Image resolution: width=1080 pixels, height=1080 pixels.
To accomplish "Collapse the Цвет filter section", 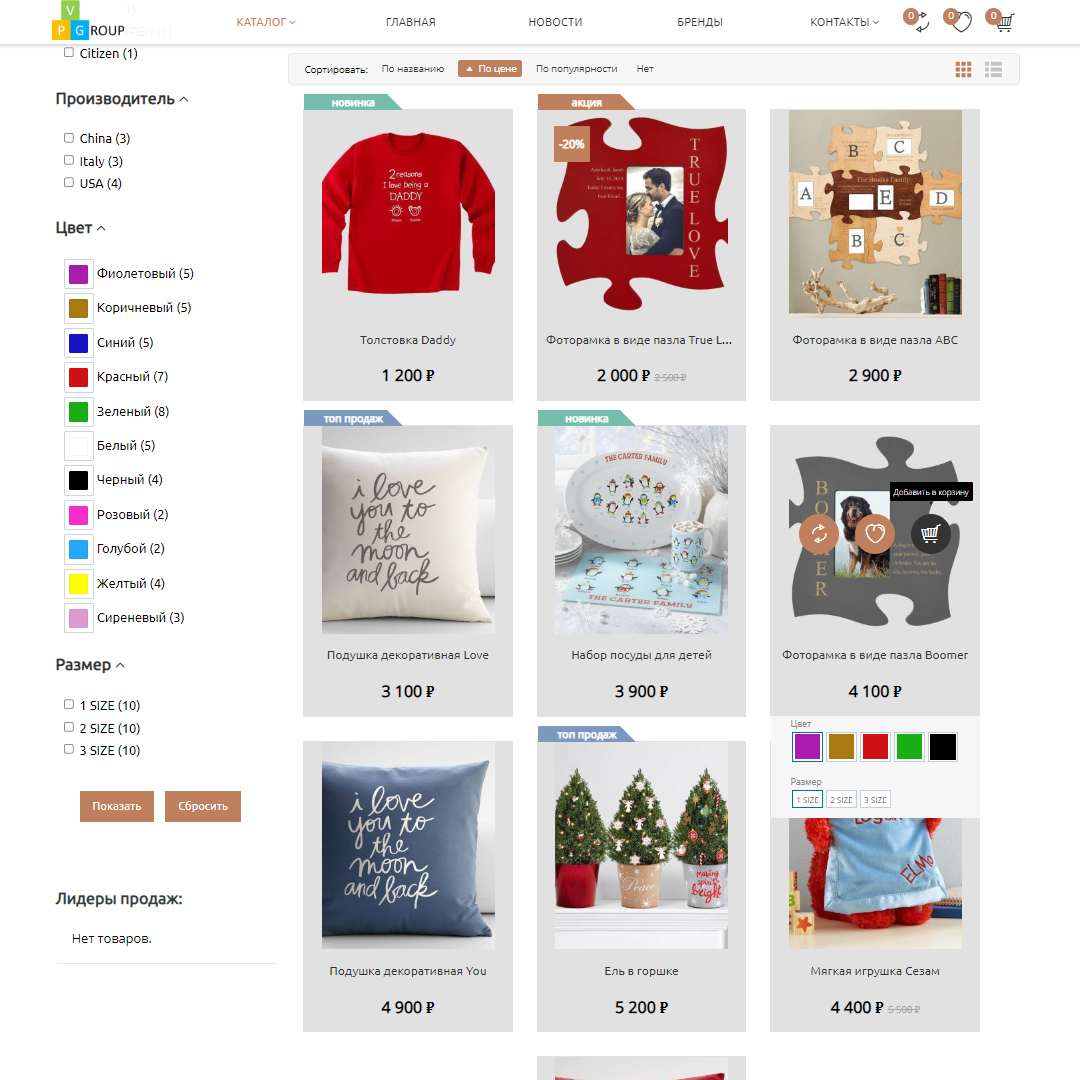I will 81,228.
